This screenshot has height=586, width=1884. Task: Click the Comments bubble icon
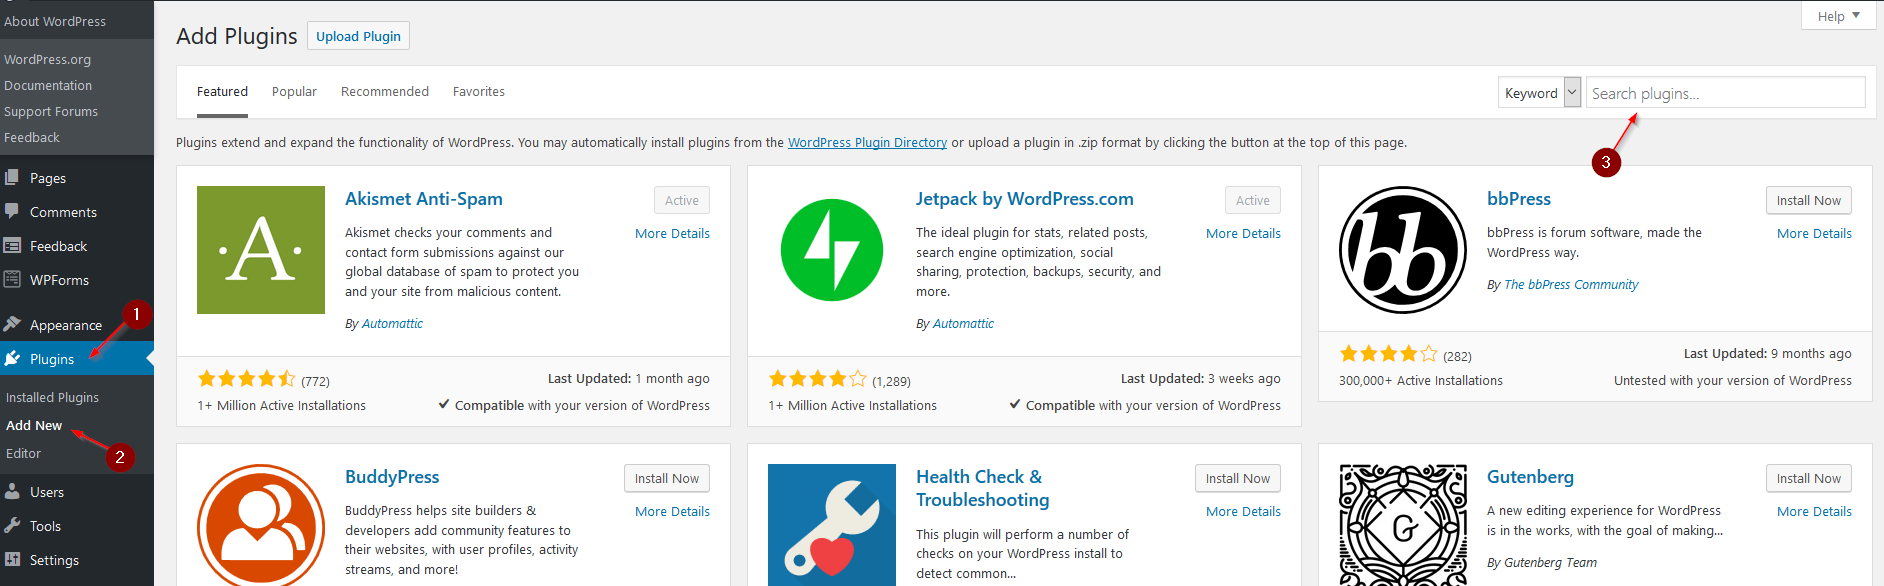(12, 212)
